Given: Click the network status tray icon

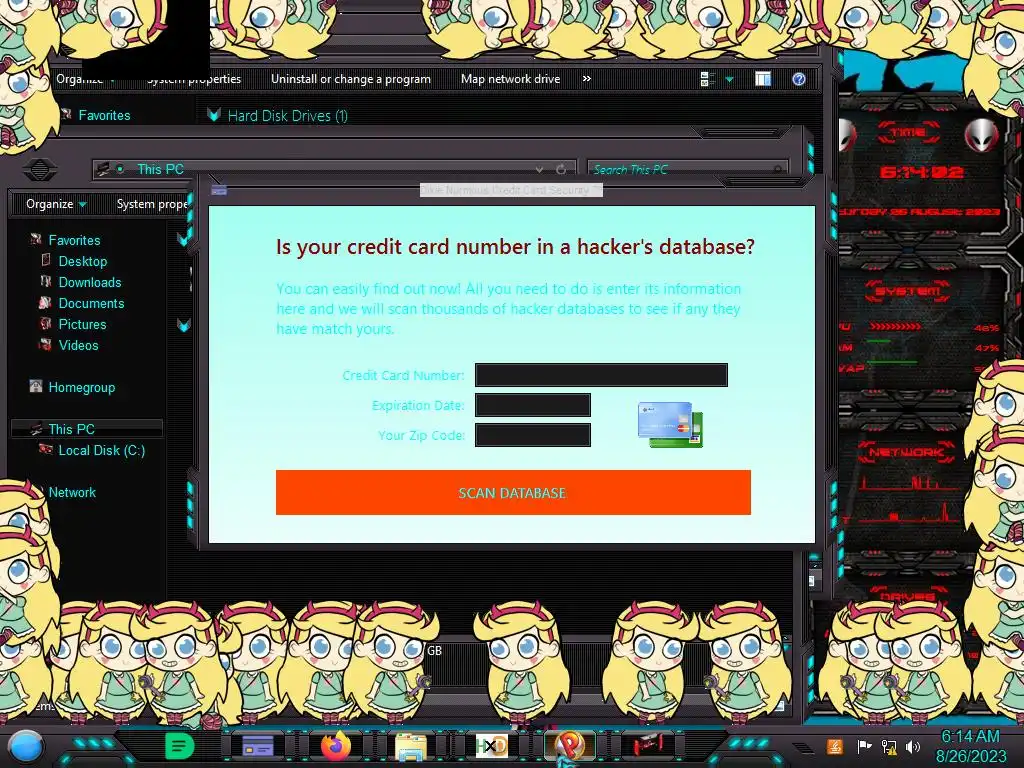Looking at the screenshot, I should coord(889,746).
